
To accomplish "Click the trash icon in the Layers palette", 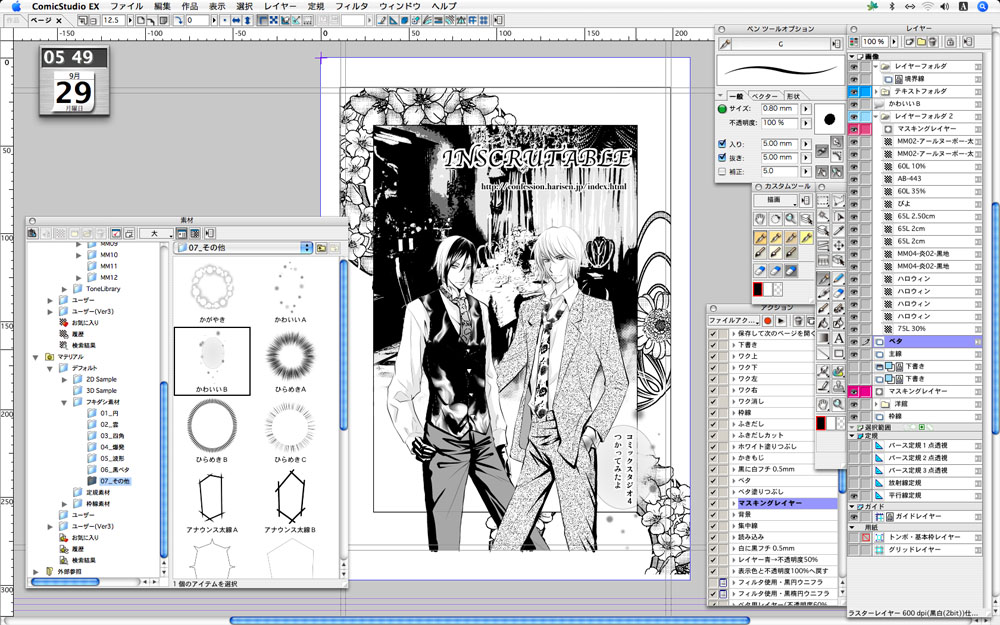I will coord(932,42).
